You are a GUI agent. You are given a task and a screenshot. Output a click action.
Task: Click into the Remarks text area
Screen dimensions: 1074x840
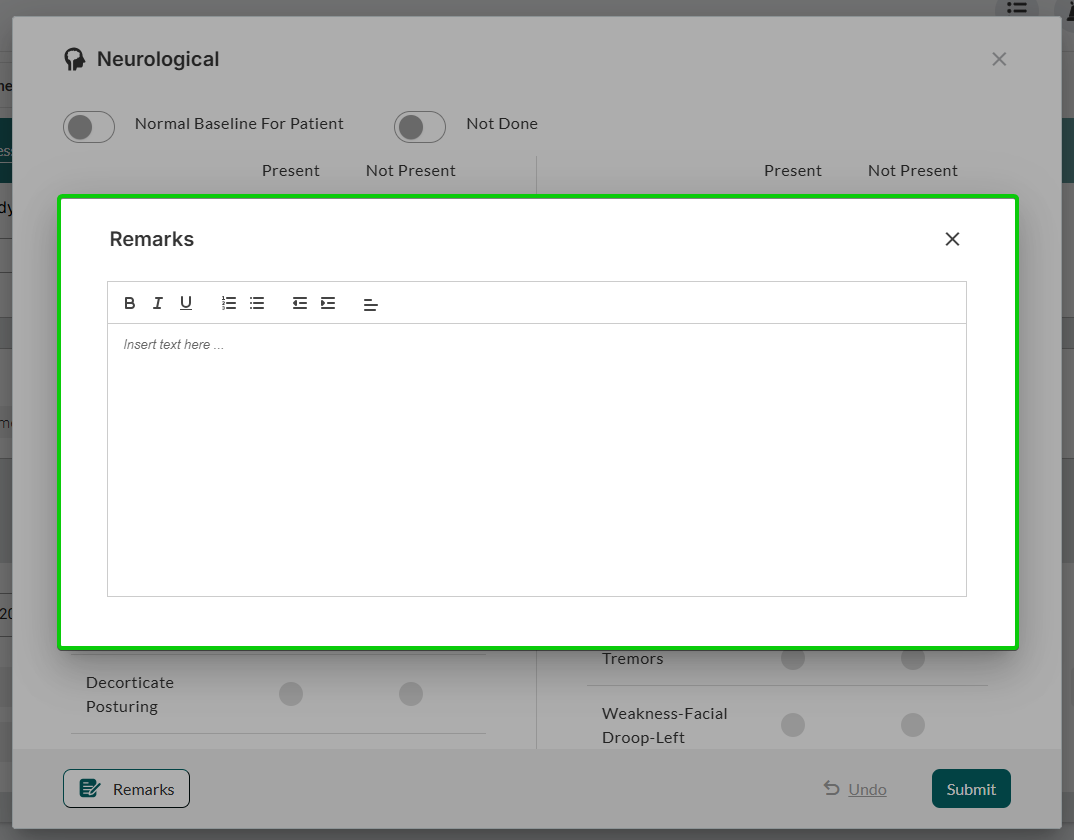[536, 460]
